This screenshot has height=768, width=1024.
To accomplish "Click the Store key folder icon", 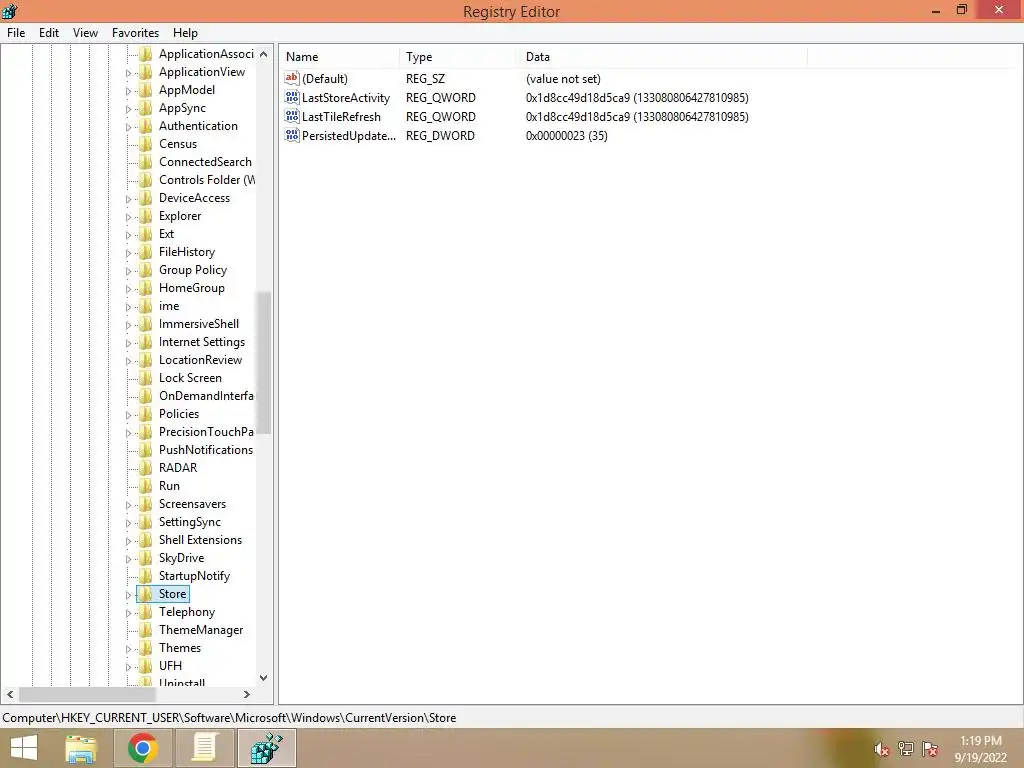I will pos(146,594).
